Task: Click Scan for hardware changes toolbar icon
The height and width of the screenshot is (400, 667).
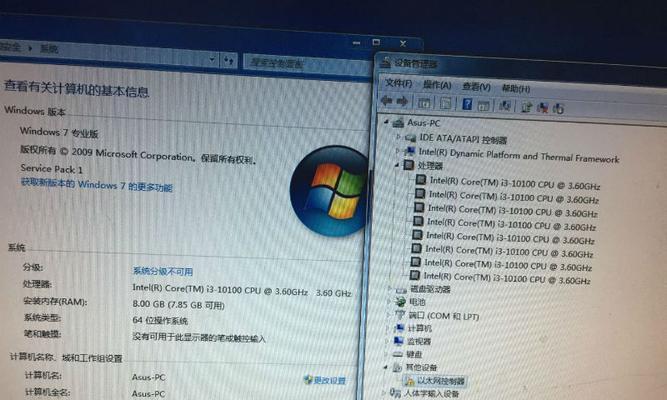Action: pos(505,106)
